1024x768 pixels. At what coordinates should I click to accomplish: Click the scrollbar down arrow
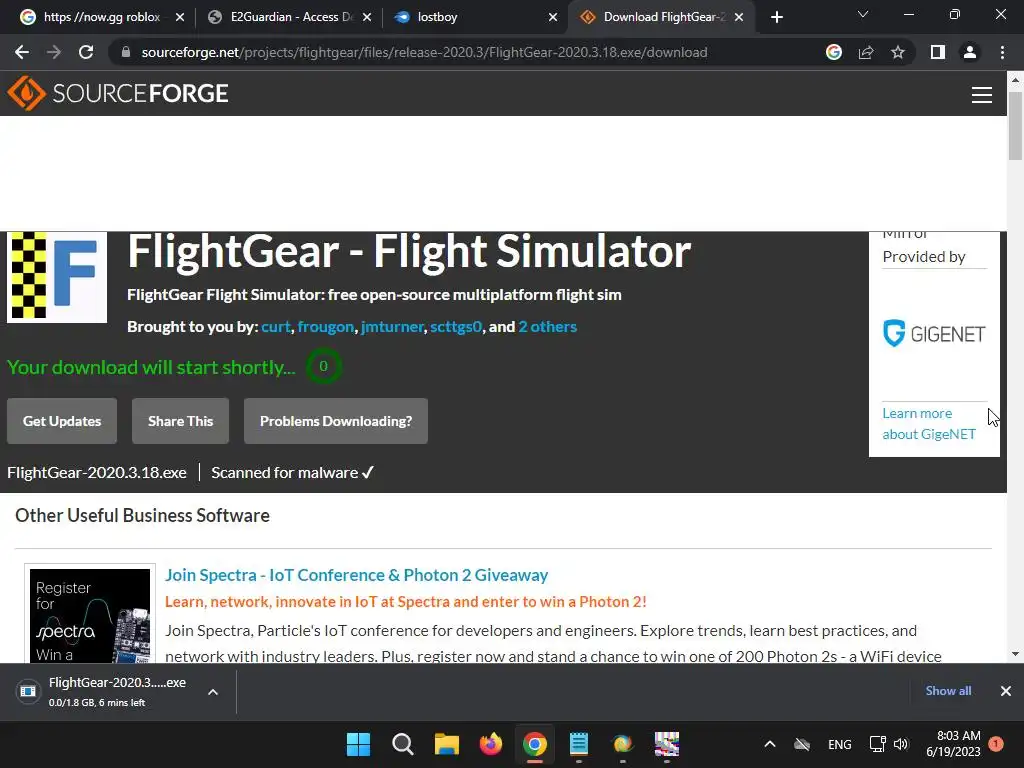[x=1015, y=654]
